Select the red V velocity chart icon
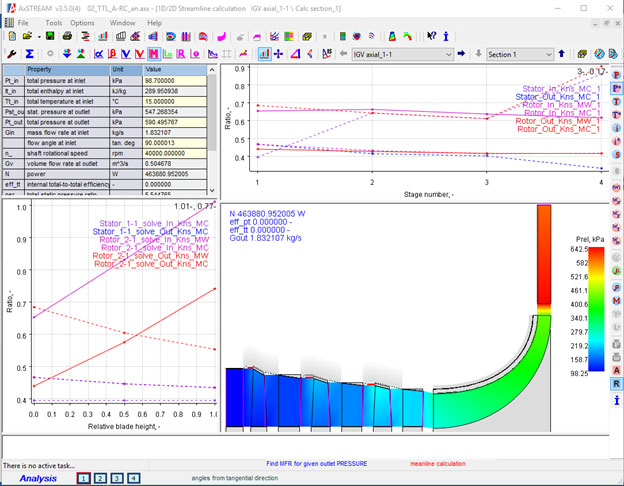Image resolution: width=624 pixels, height=486 pixels. [139, 54]
